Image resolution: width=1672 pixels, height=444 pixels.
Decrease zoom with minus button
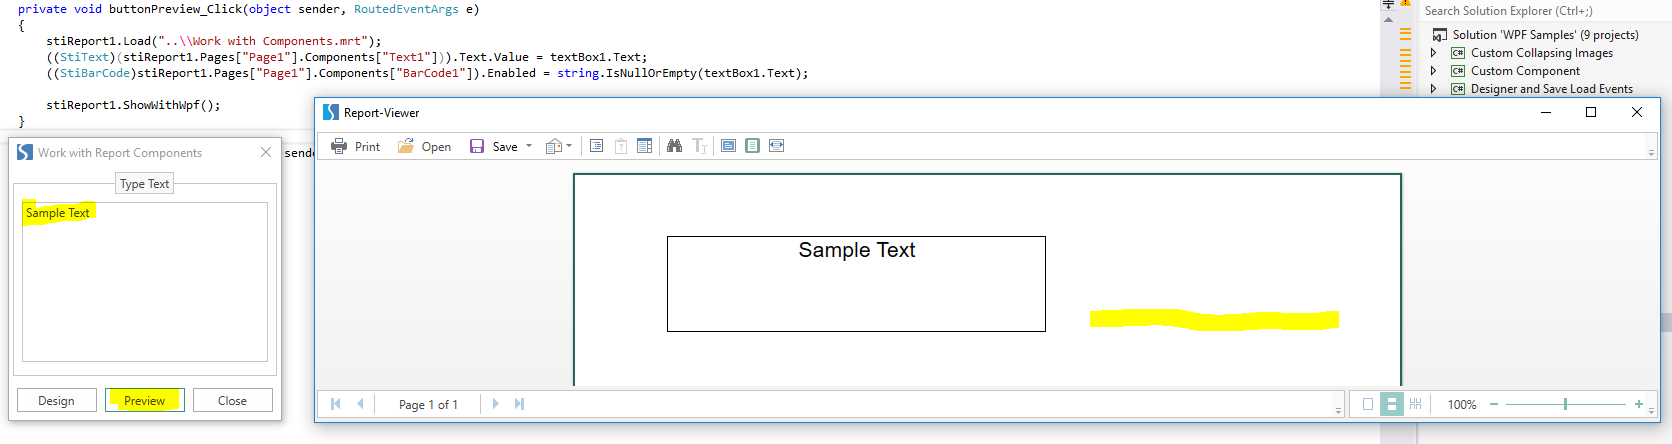click(x=1494, y=404)
